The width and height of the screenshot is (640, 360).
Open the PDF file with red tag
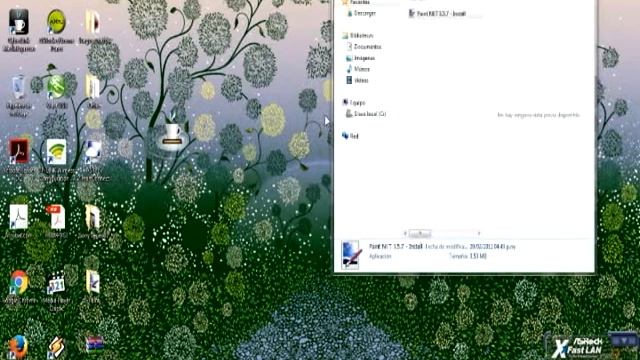(56, 217)
